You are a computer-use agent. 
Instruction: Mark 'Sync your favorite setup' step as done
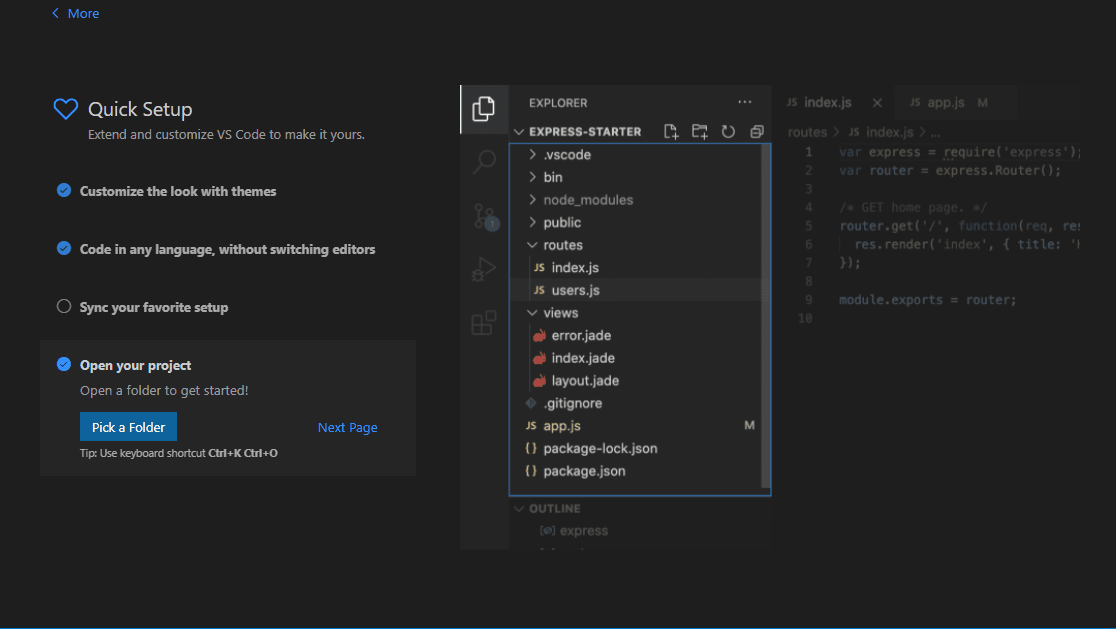pyautogui.click(x=62, y=307)
